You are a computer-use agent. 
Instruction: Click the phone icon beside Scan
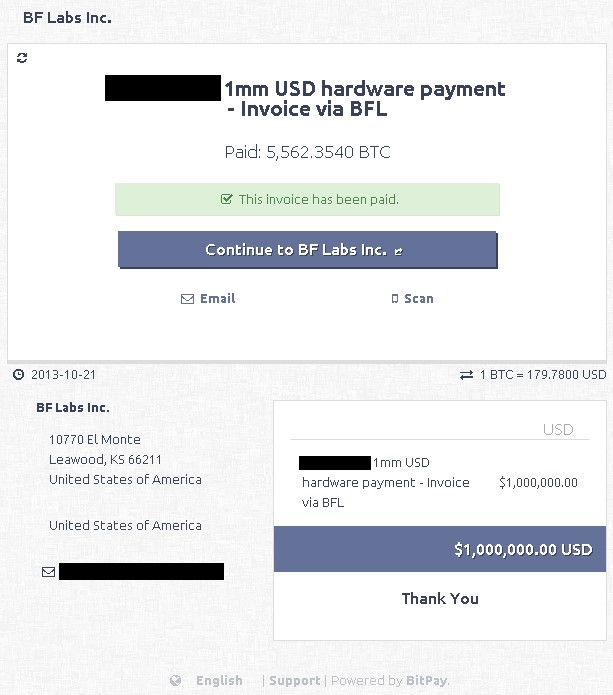tap(395, 299)
